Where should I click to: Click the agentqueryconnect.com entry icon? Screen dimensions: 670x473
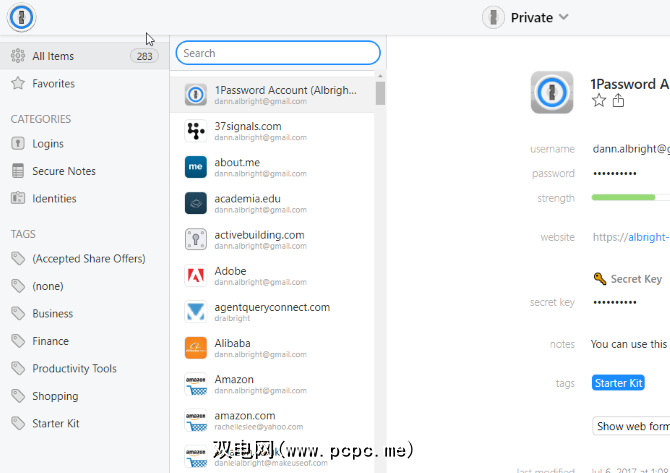tap(196, 311)
